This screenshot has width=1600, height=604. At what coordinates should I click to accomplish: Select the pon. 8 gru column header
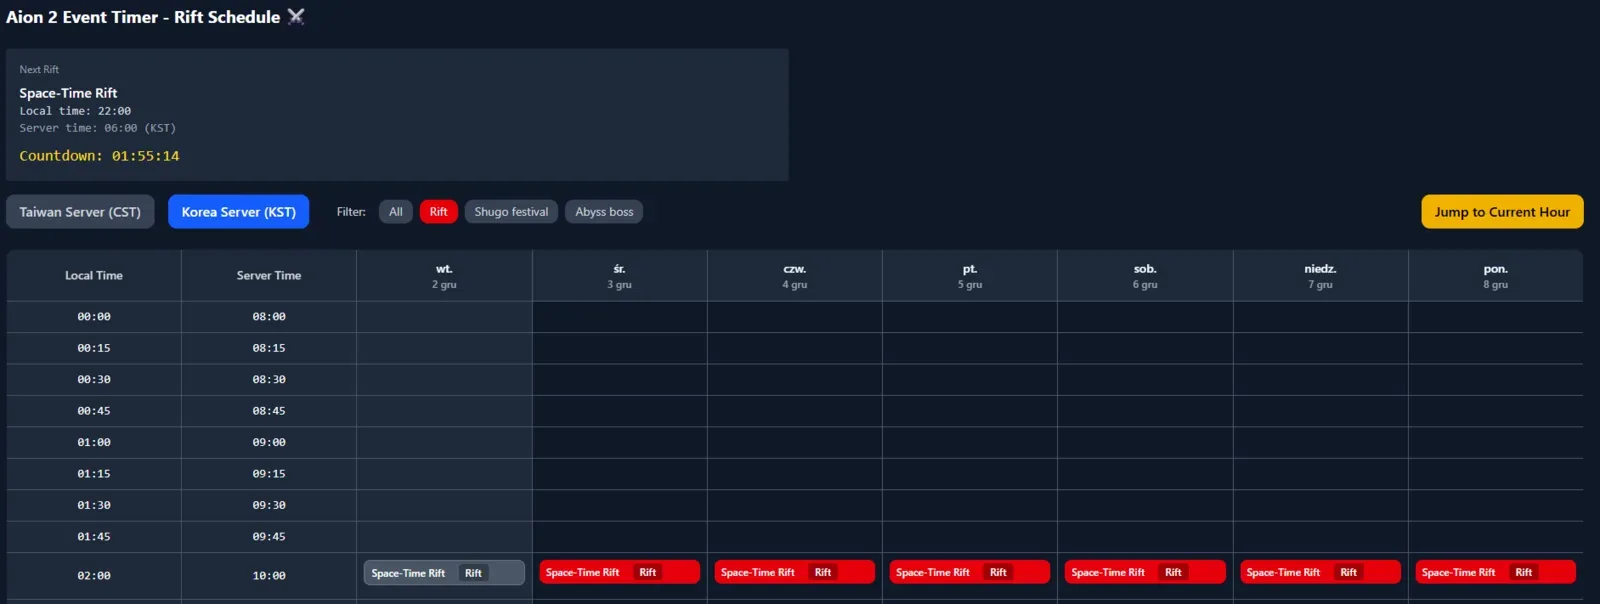pyautogui.click(x=1495, y=276)
